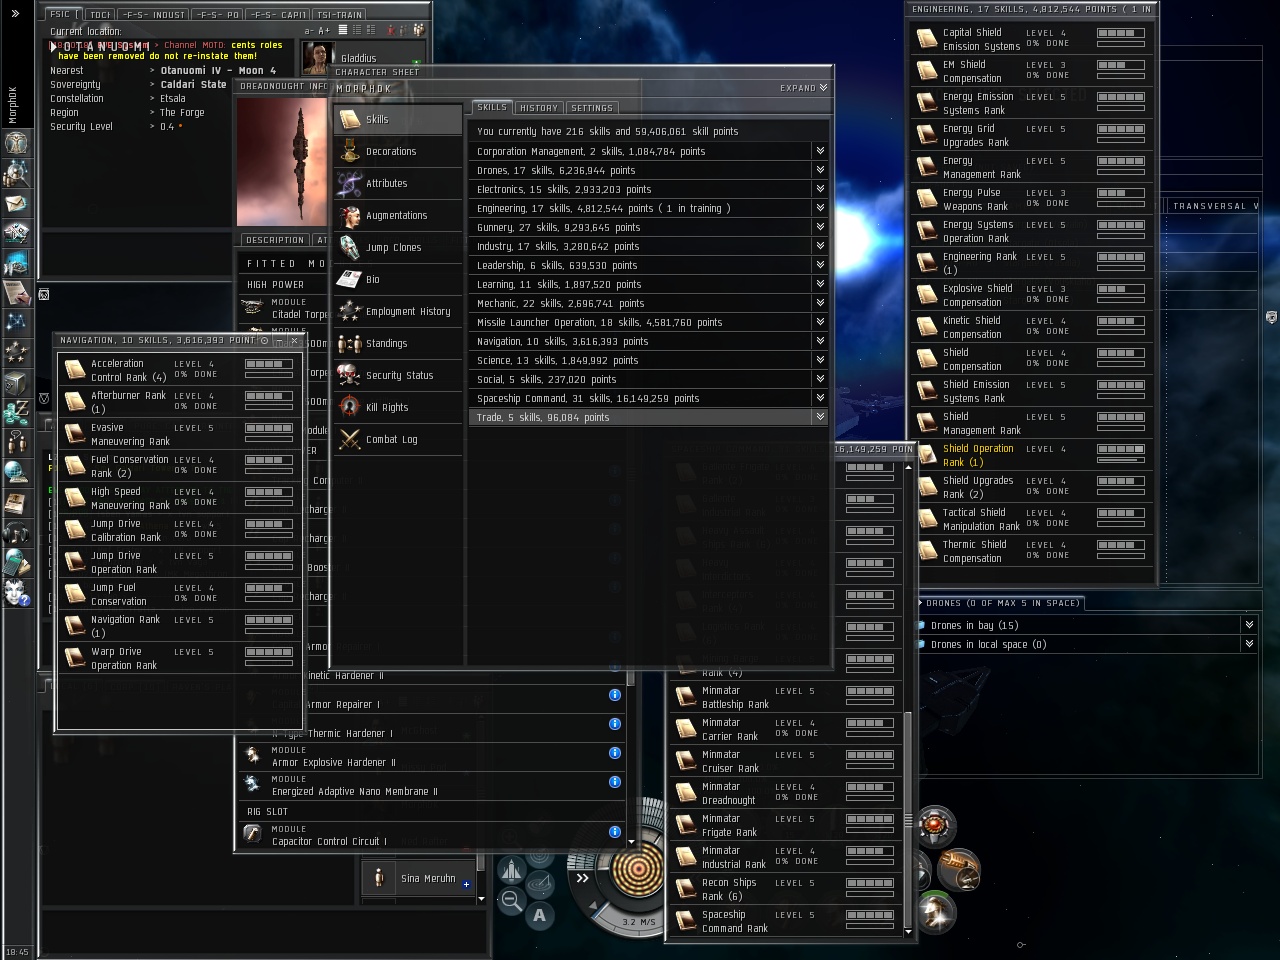
Task: Open the chat channels people icon
Action: pyautogui.click(x=17, y=442)
